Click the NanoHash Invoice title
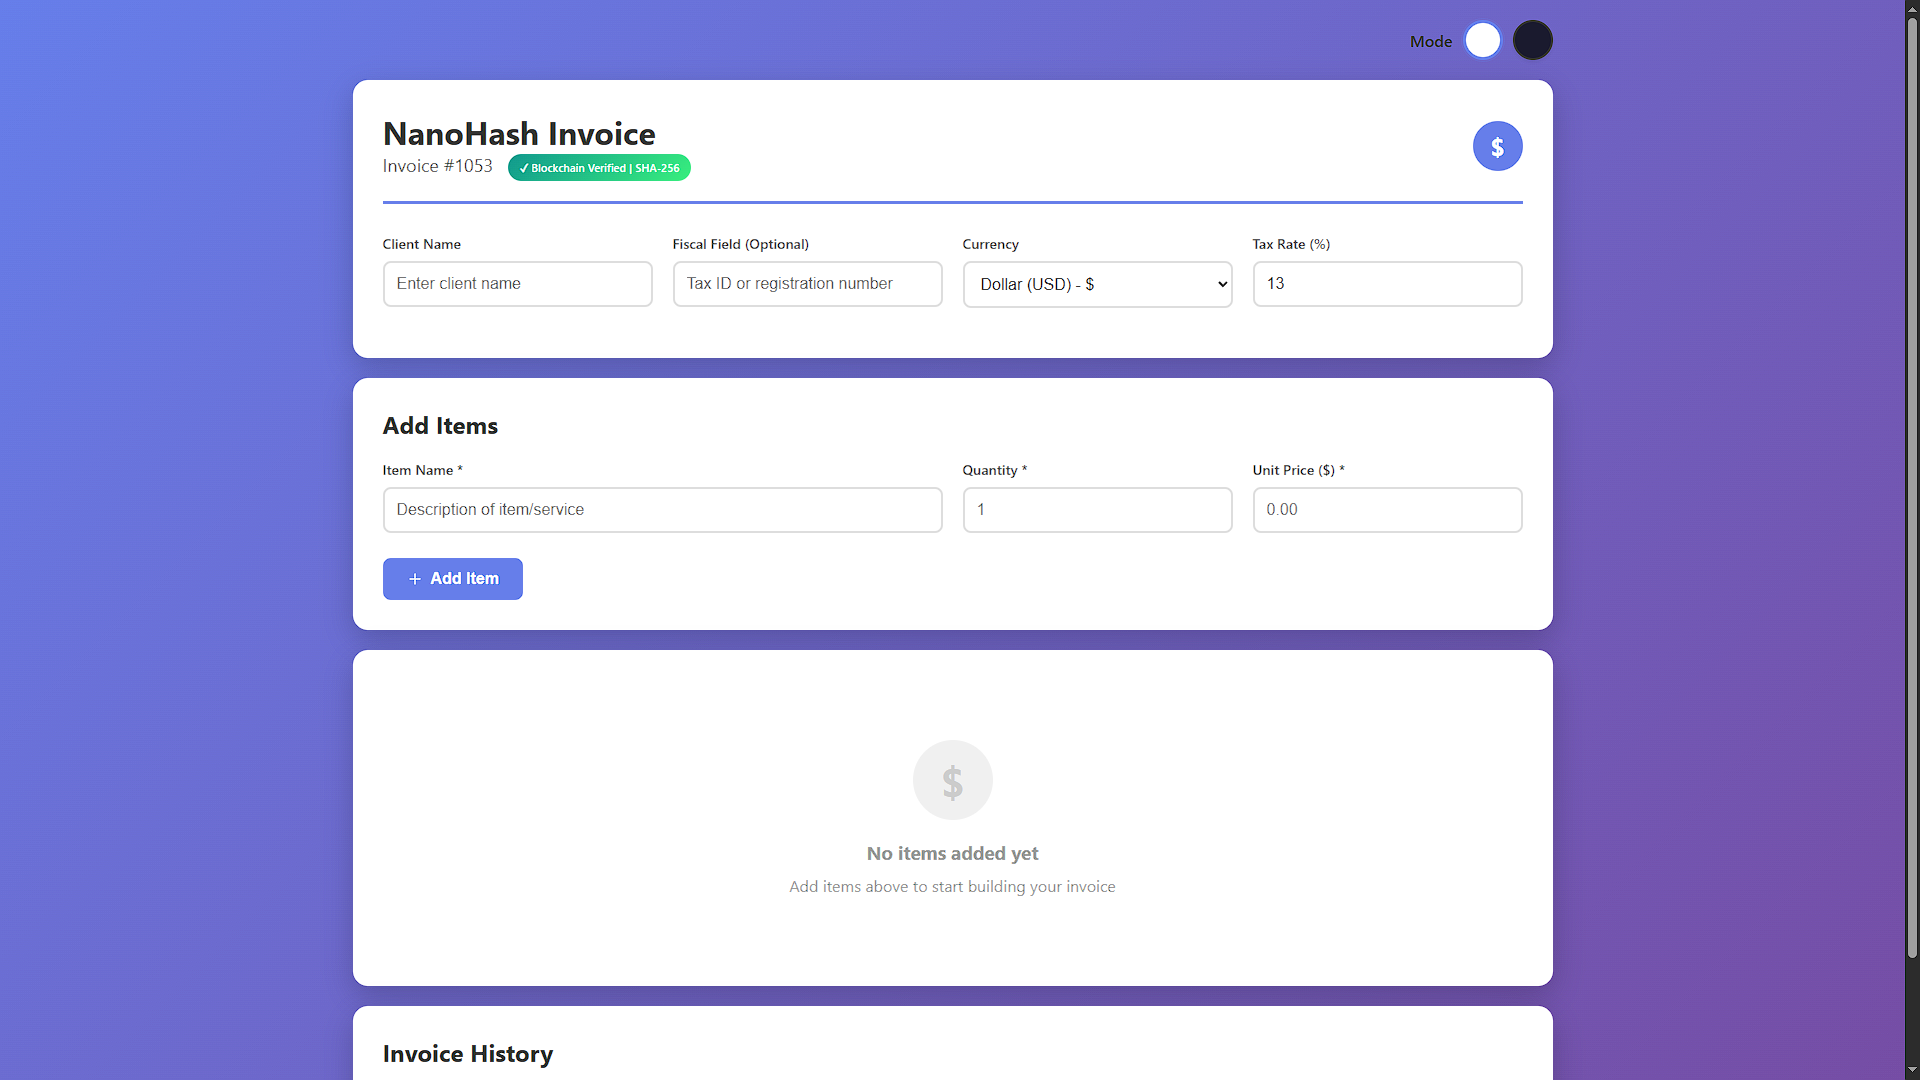Screen dimensions: 1920x1080 (519, 134)
